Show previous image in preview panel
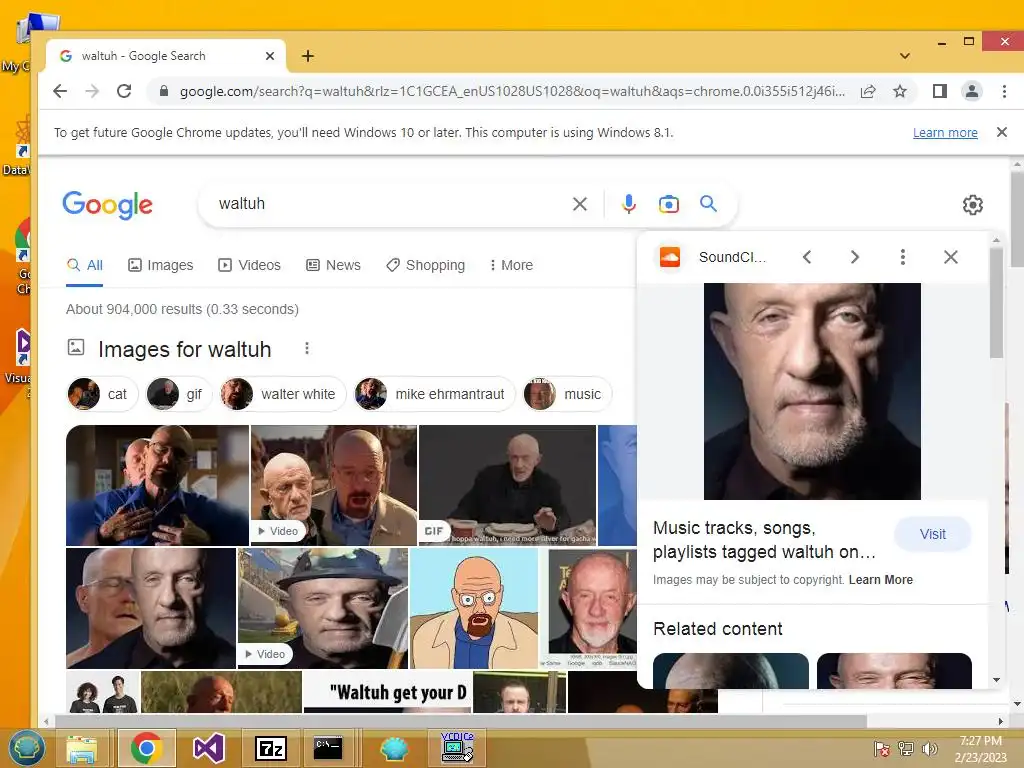Image resolution: width=1024 pixels, height=768 pixels. (807, 257)
